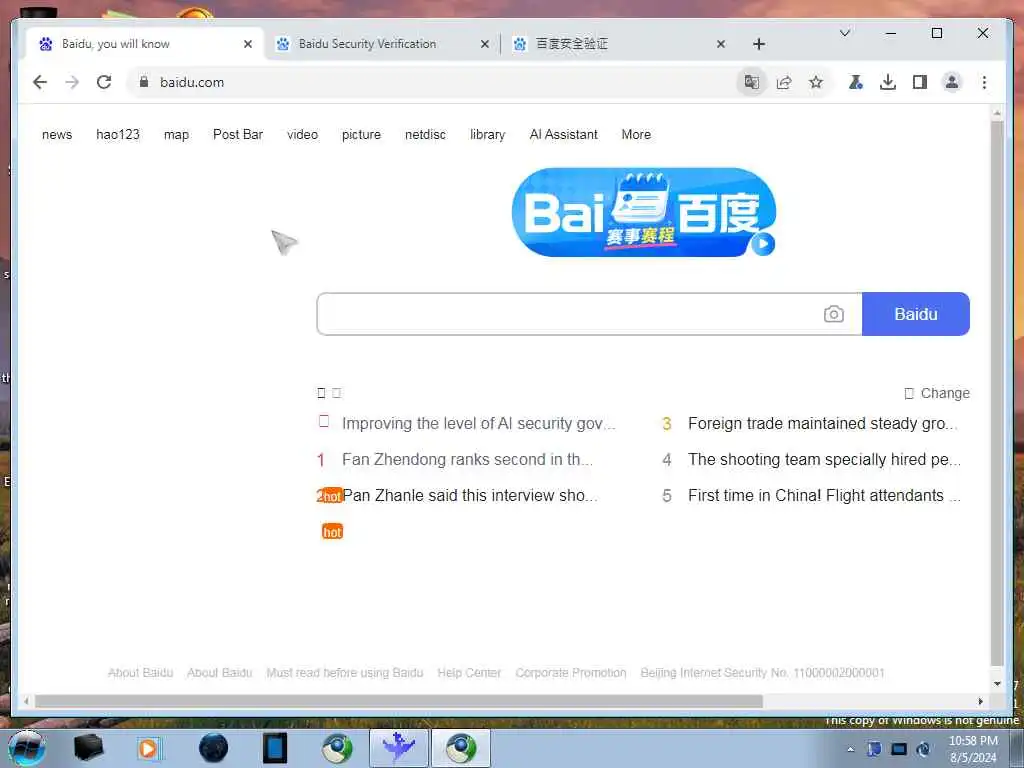This screenshot has width=1024, height=768.
Task: View site info via the lock icon
Action: [144, 82]
